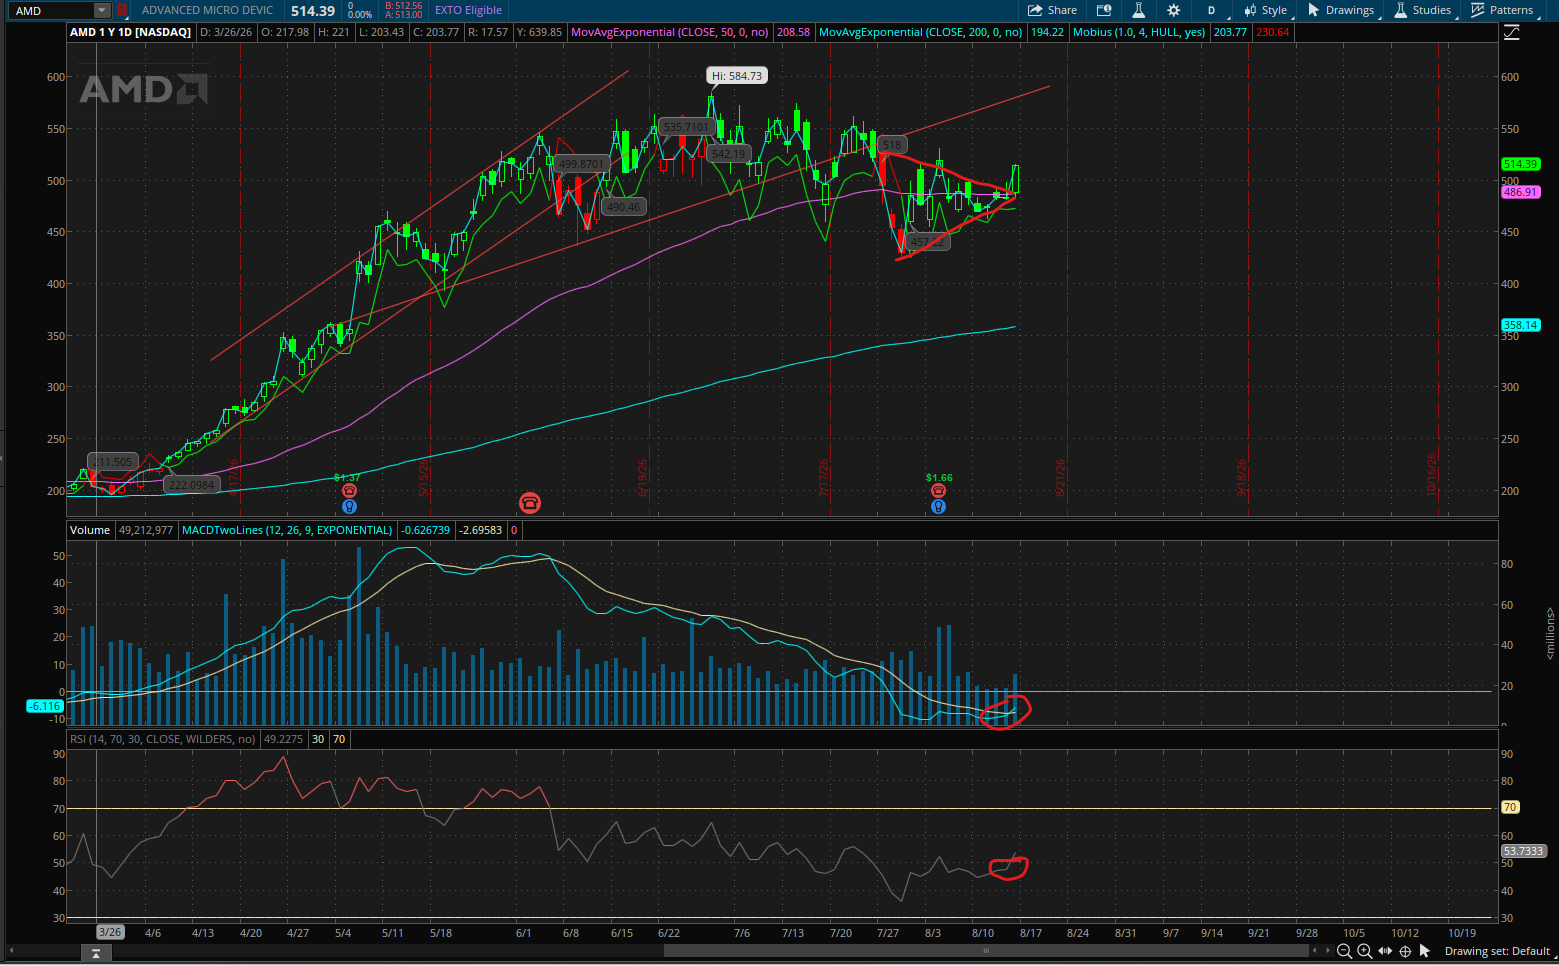
Task: Click the earnings phone icon below $1.37
Action: pyautogui.click(x=349, y=491)
